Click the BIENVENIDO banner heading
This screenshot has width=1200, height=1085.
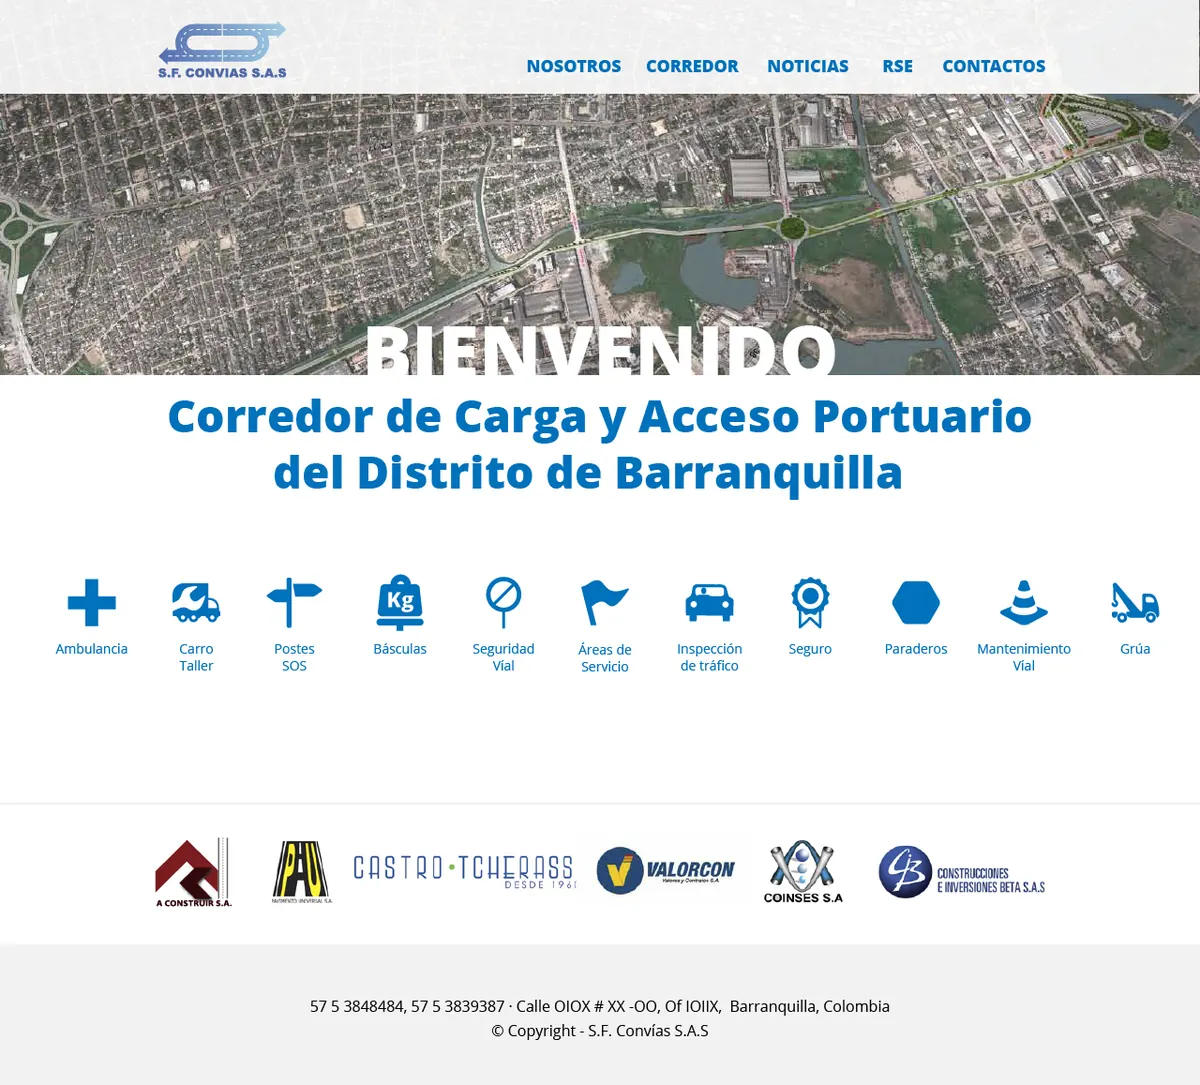(600, 350)
